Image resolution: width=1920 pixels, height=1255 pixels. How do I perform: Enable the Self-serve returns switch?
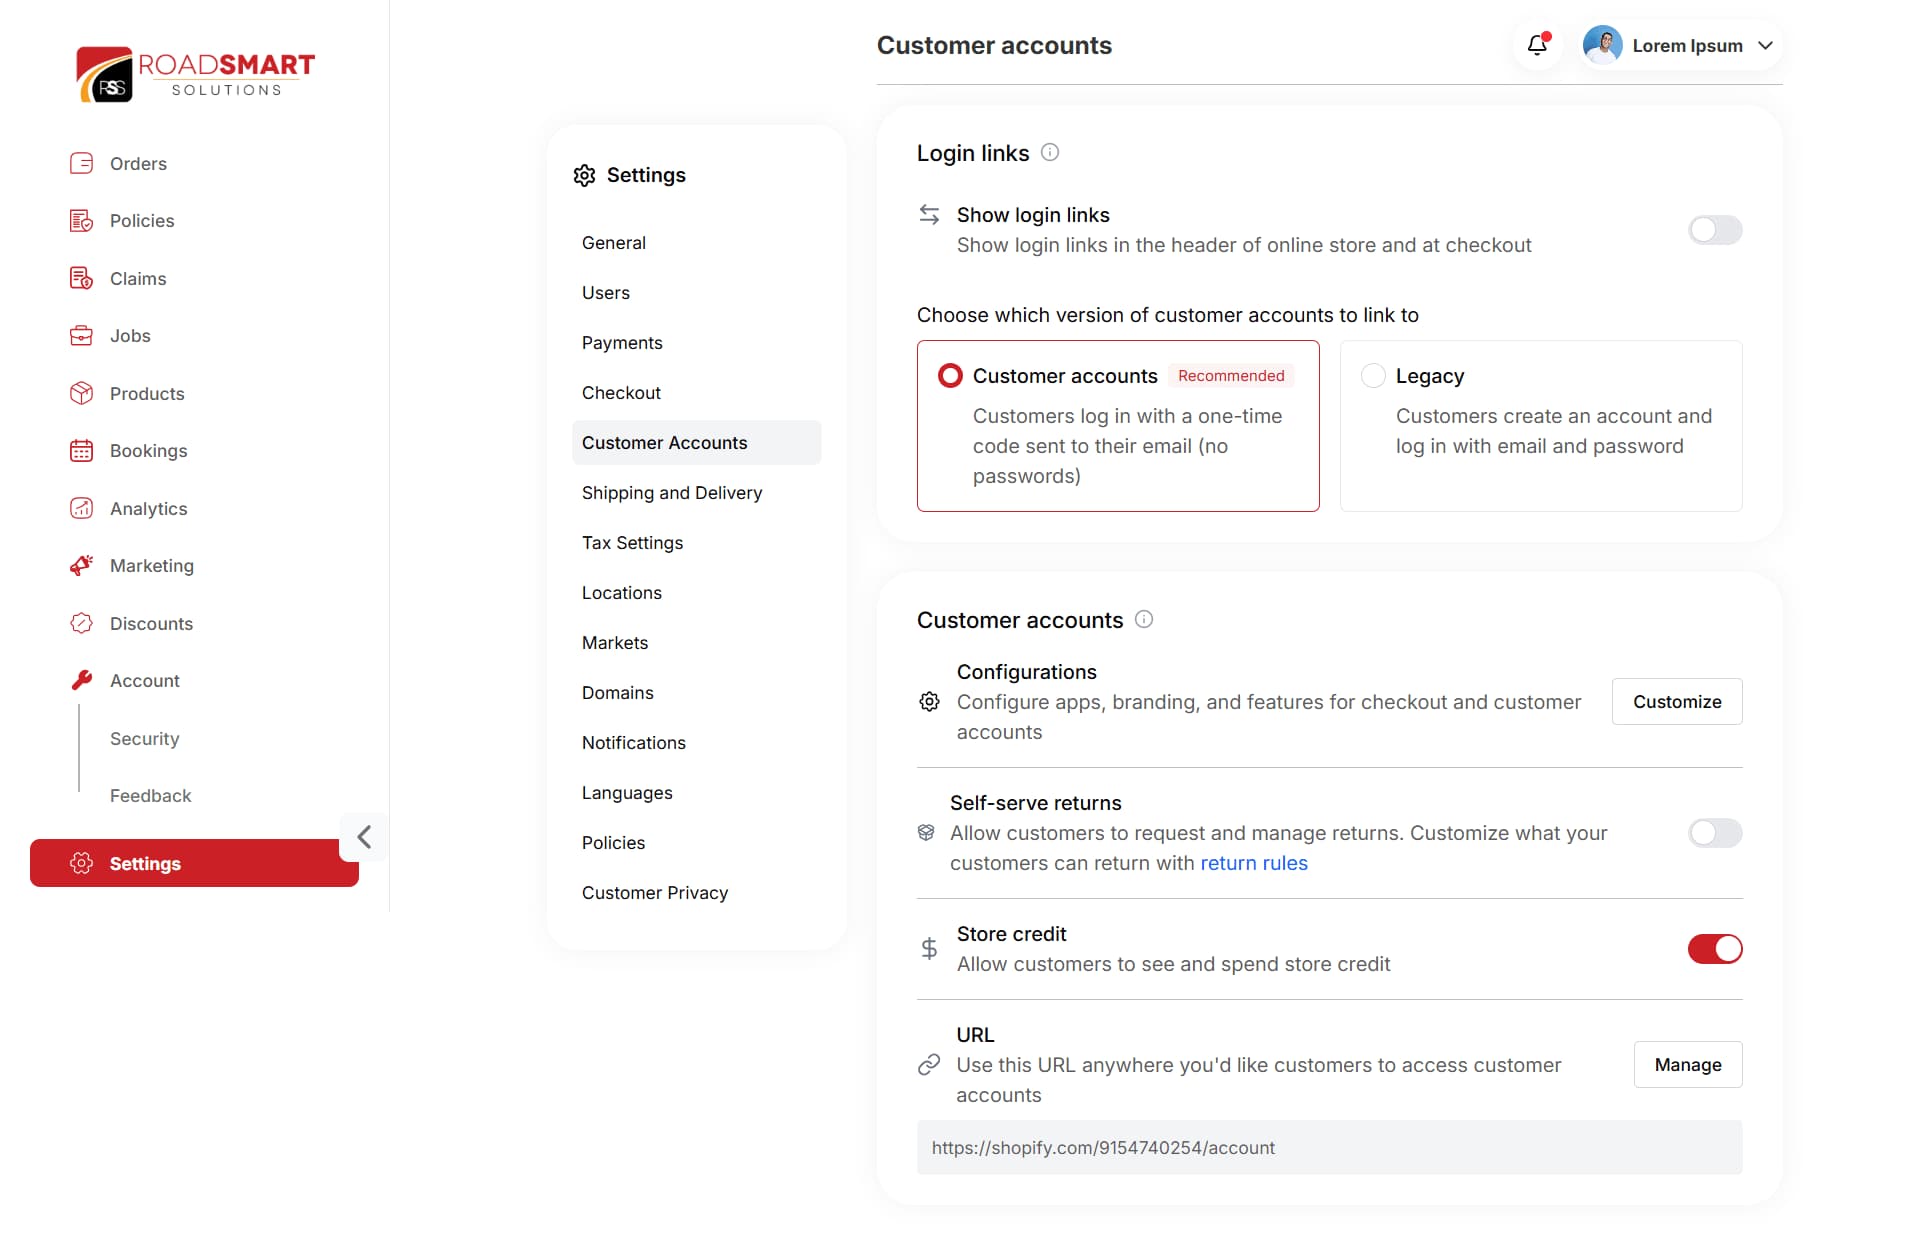tap(1715, 833)
